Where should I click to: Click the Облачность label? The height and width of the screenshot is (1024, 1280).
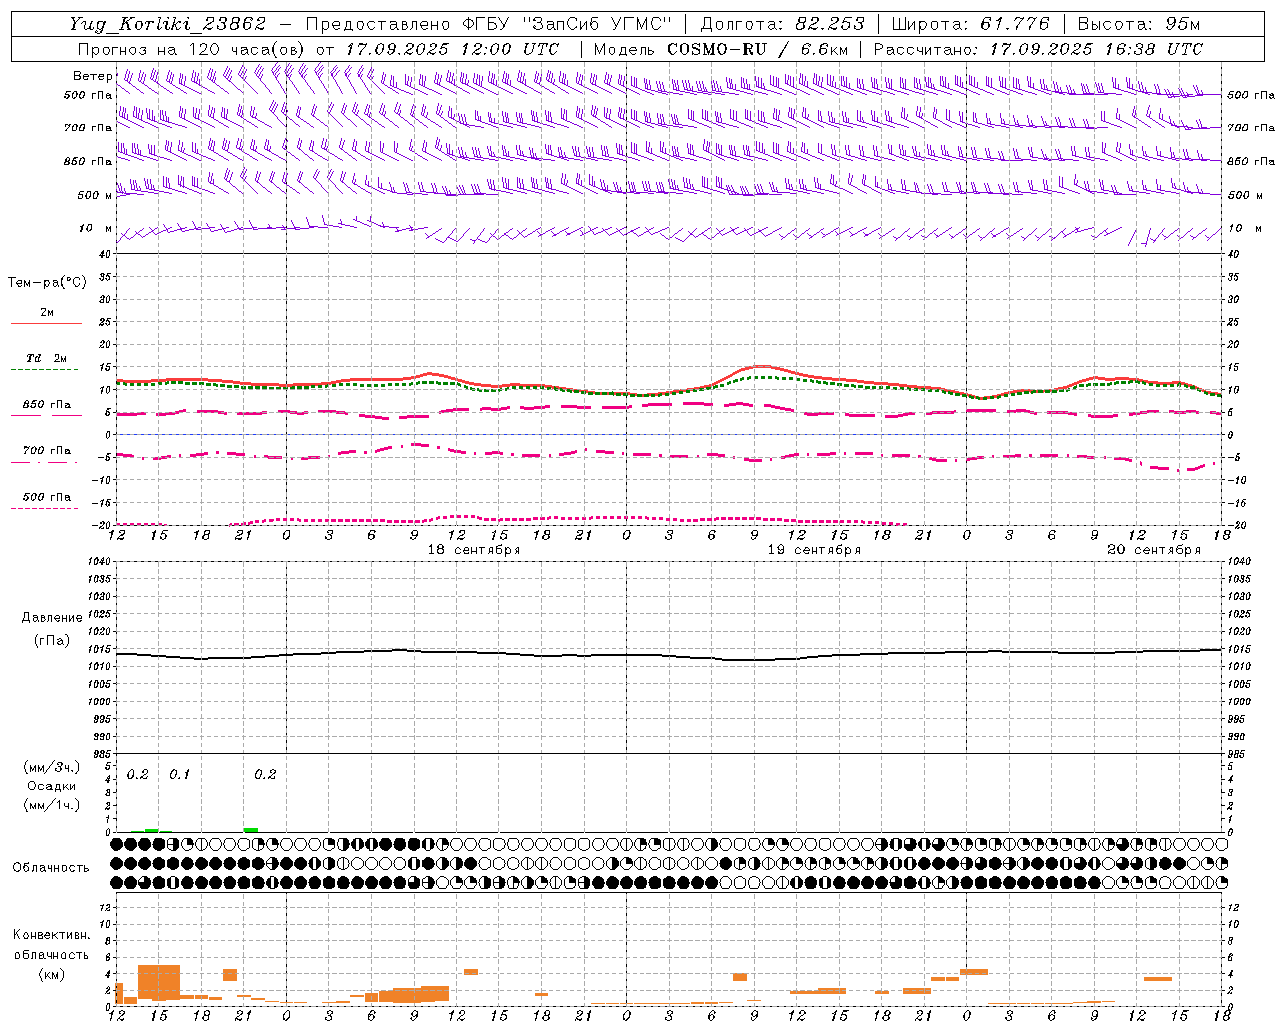51,868
